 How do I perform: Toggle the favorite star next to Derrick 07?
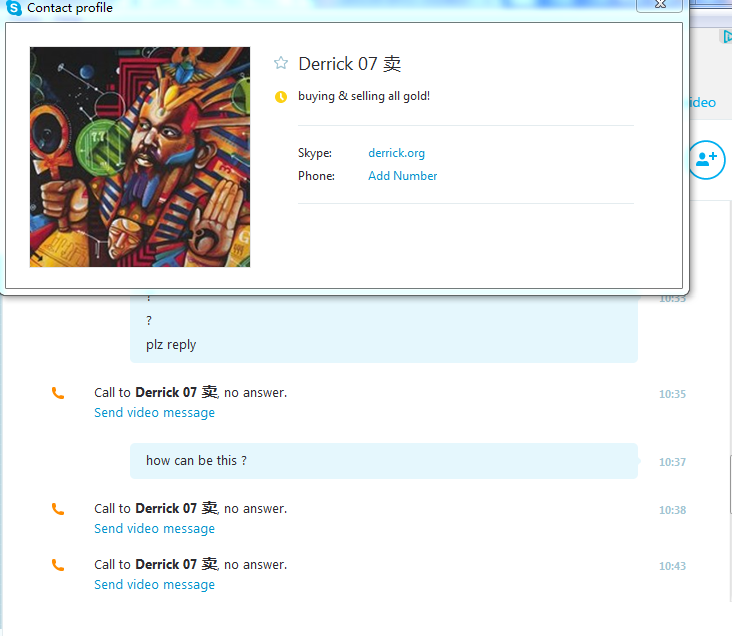click(281, 63)
